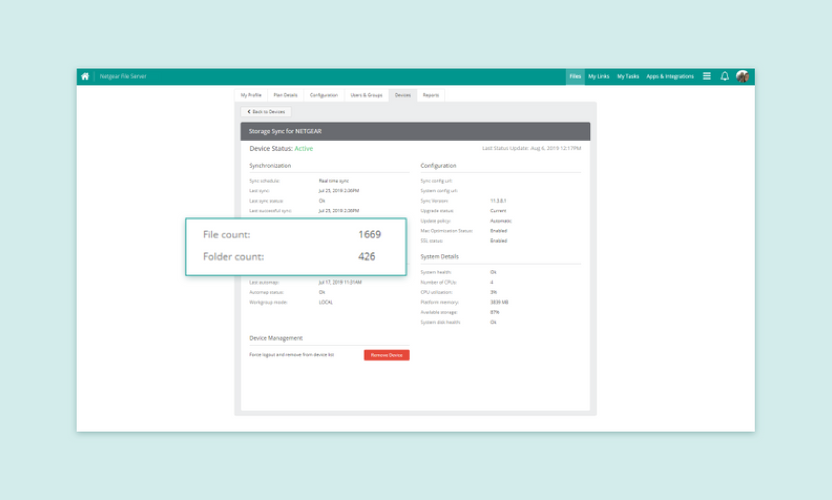Open the notifications bell
832x500 pixels.
pos(725,76)
